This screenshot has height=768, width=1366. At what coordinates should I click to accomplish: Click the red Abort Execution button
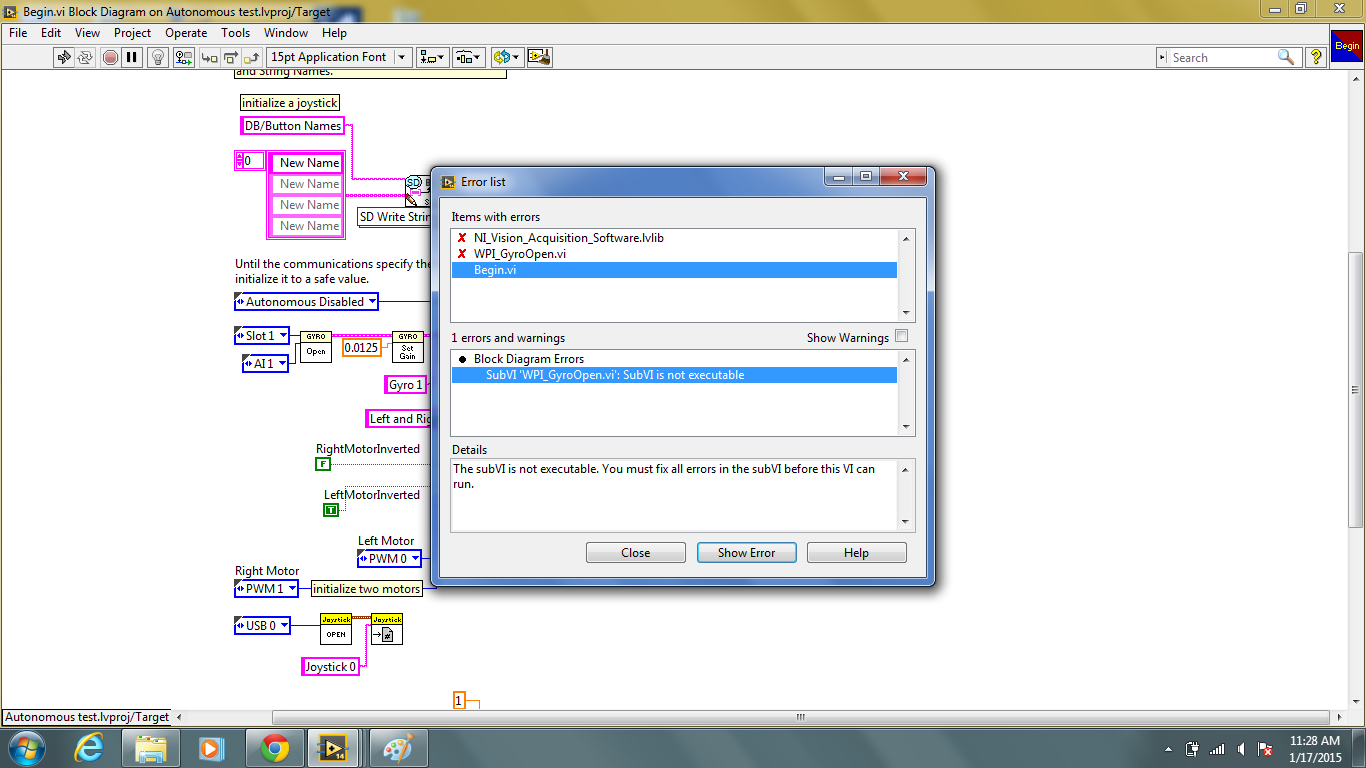click(110, 57)
